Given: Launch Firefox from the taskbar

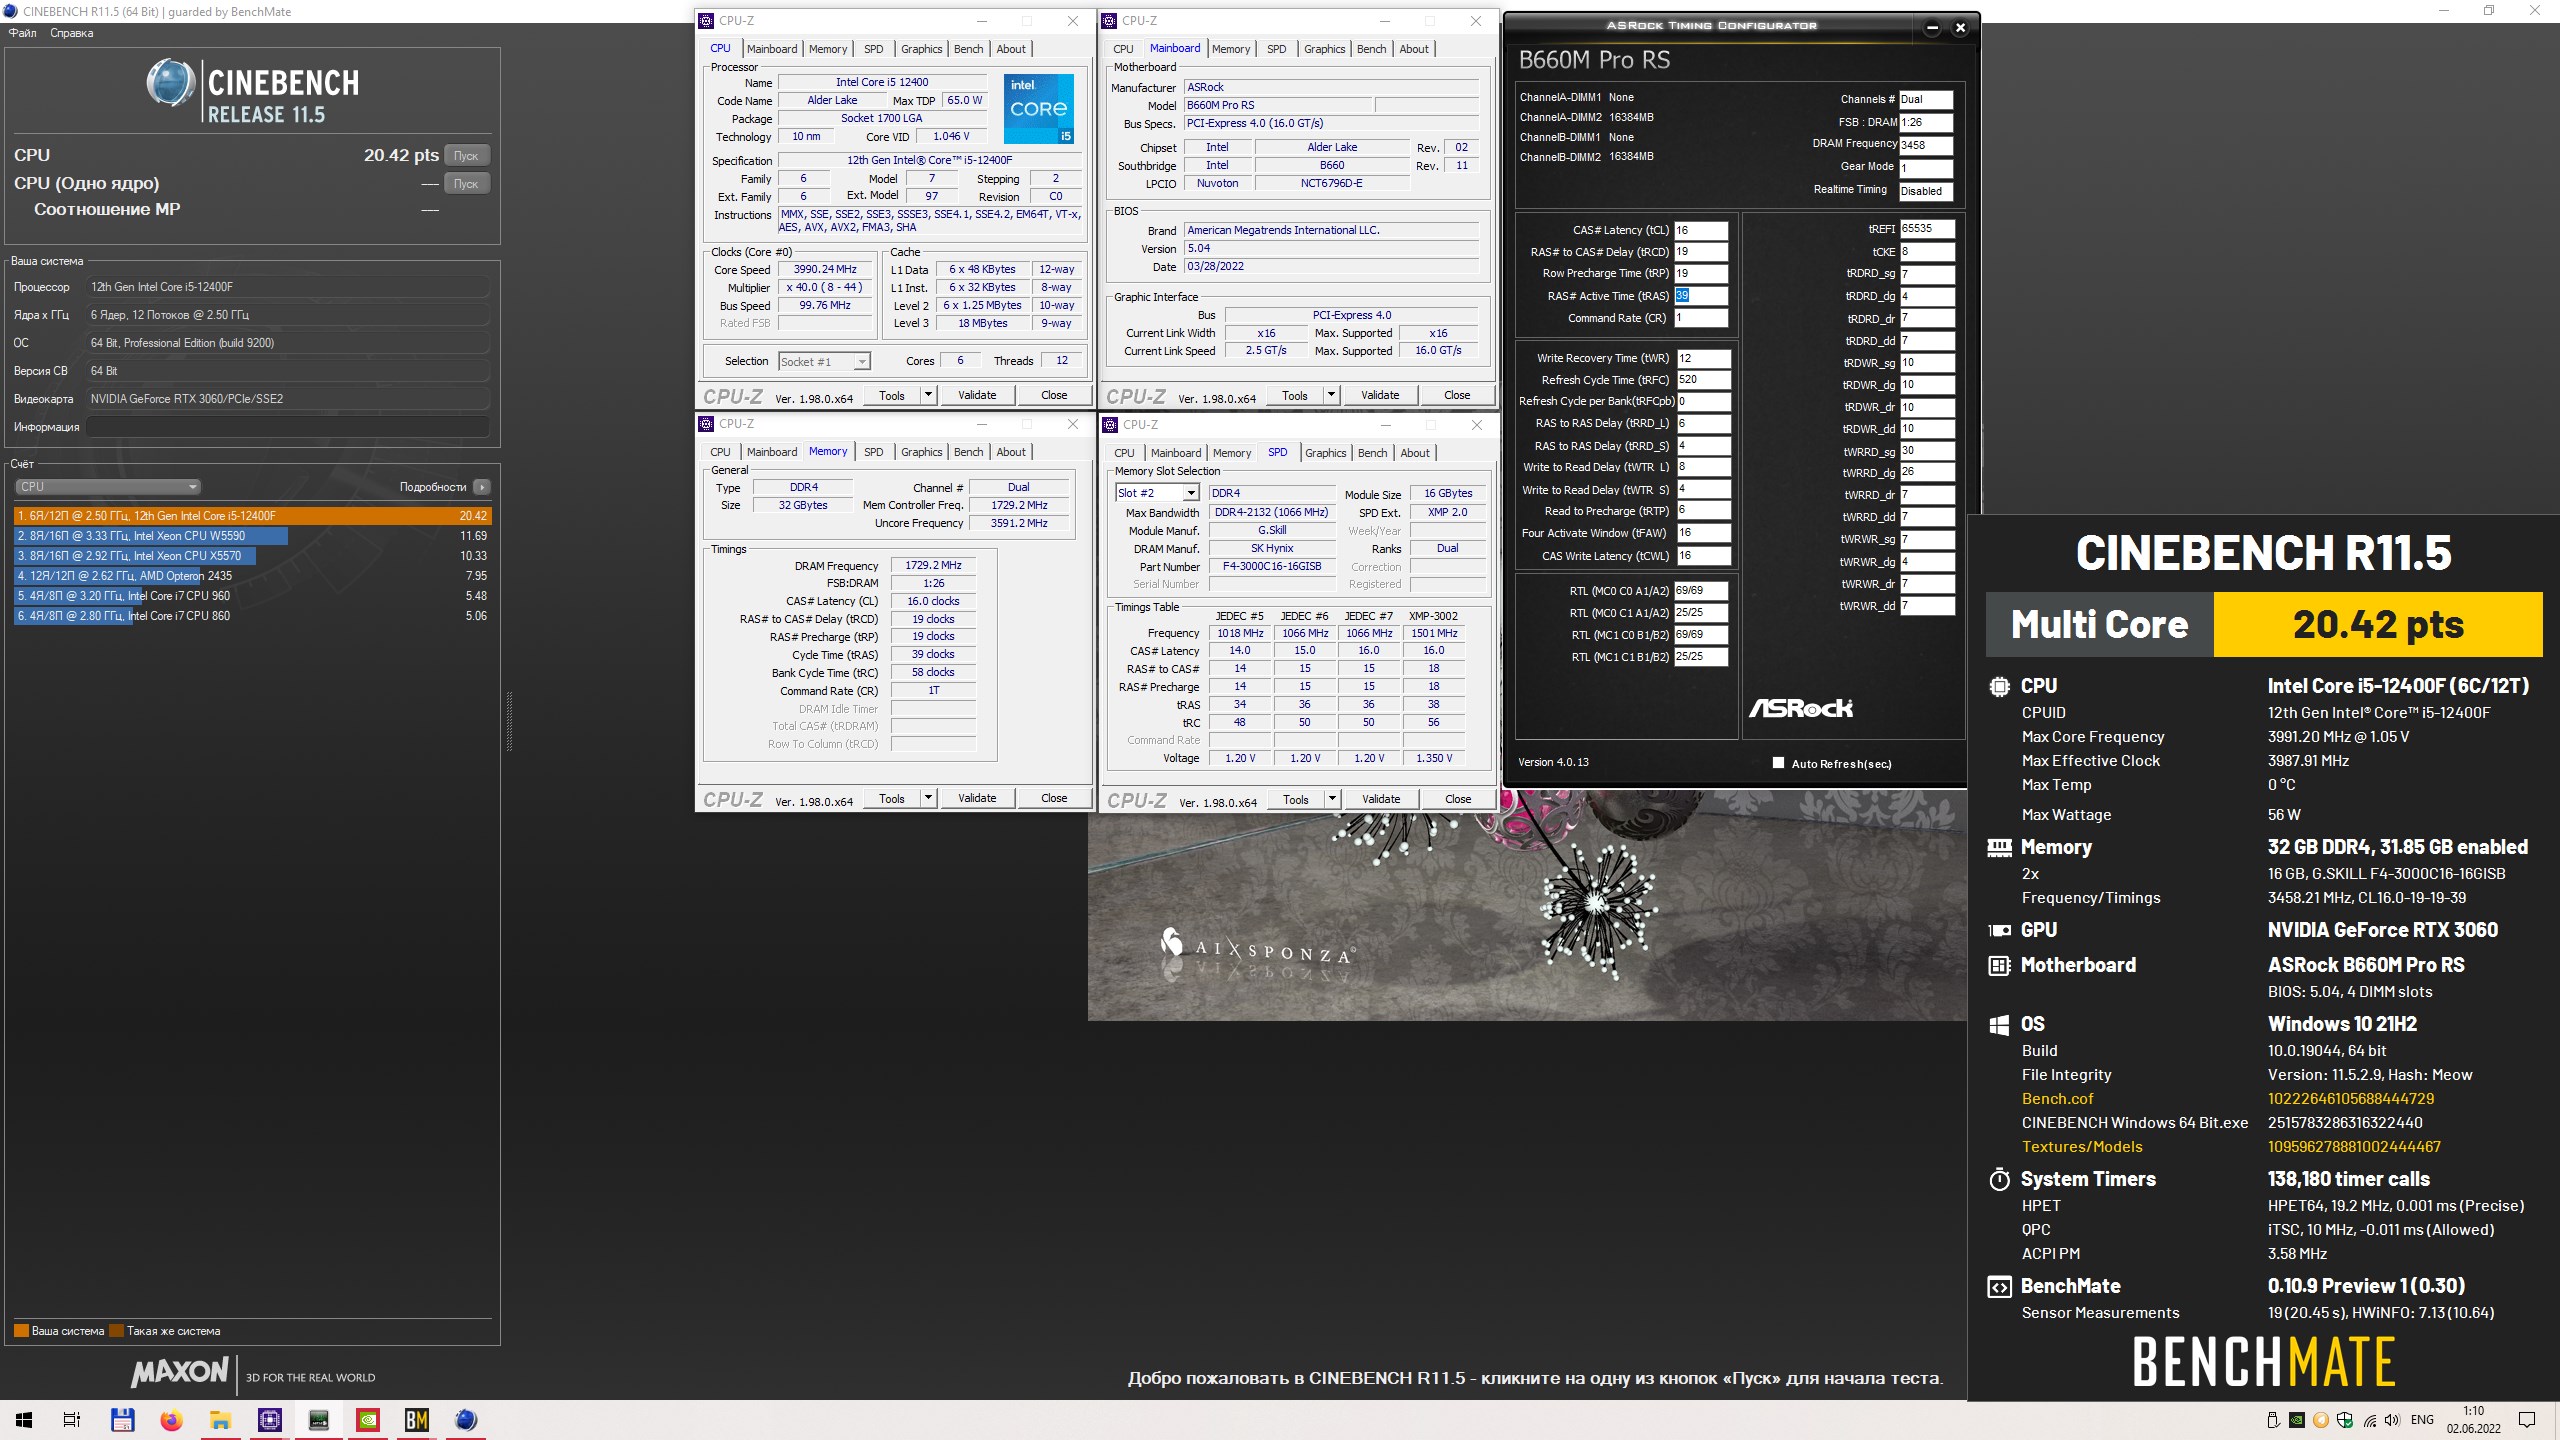Looking at the screenshot, I should click(171, 1420).
